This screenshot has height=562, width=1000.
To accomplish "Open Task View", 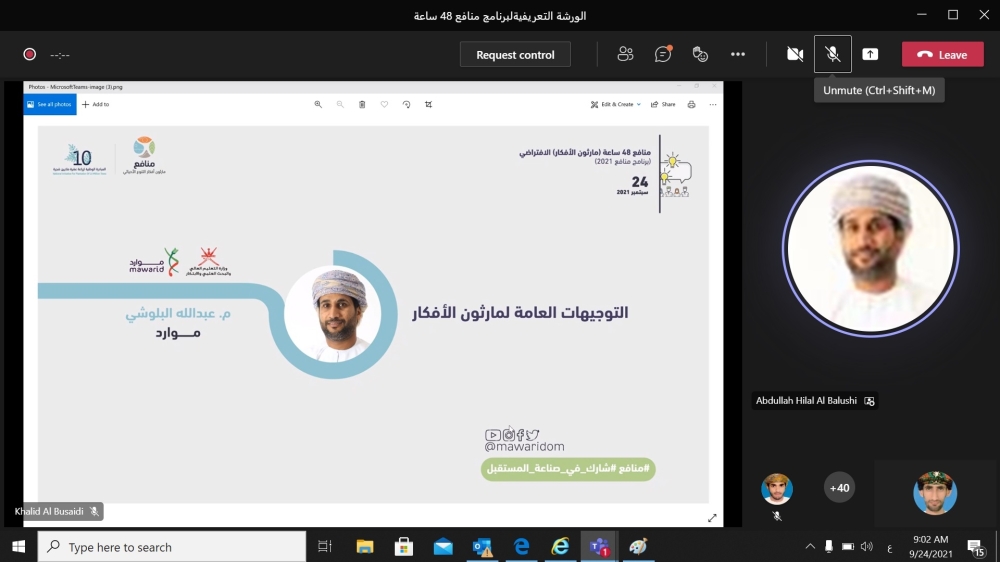I will [325, 546].
